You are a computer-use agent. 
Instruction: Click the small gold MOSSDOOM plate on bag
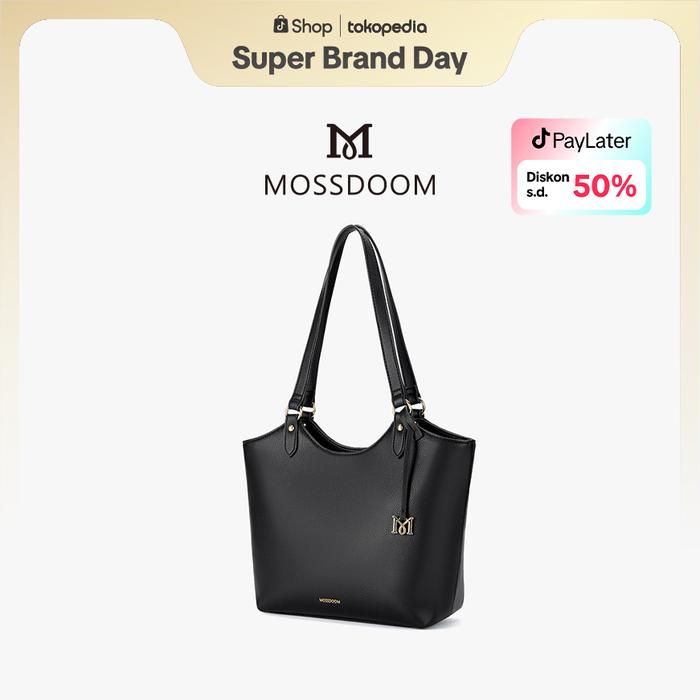pyautogui.click(x=329, y=601)
